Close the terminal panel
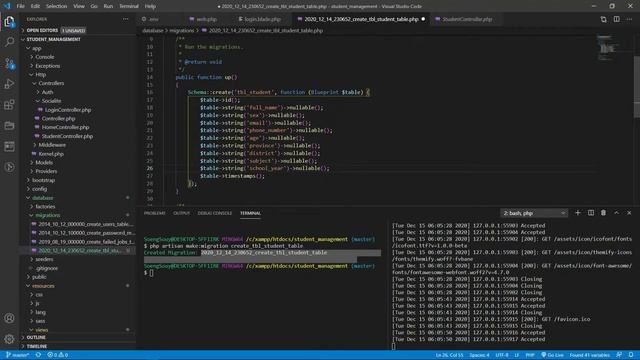Viewport: 640px width, 360px height. [629, 213]
